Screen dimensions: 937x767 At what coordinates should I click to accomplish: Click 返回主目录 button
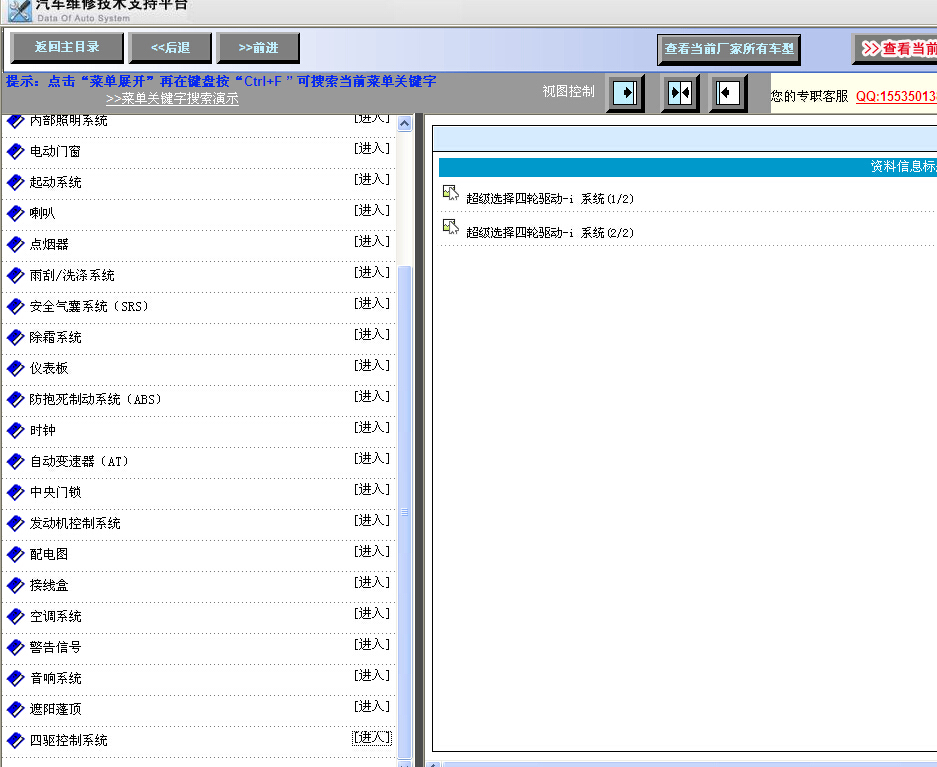point(67,47)
